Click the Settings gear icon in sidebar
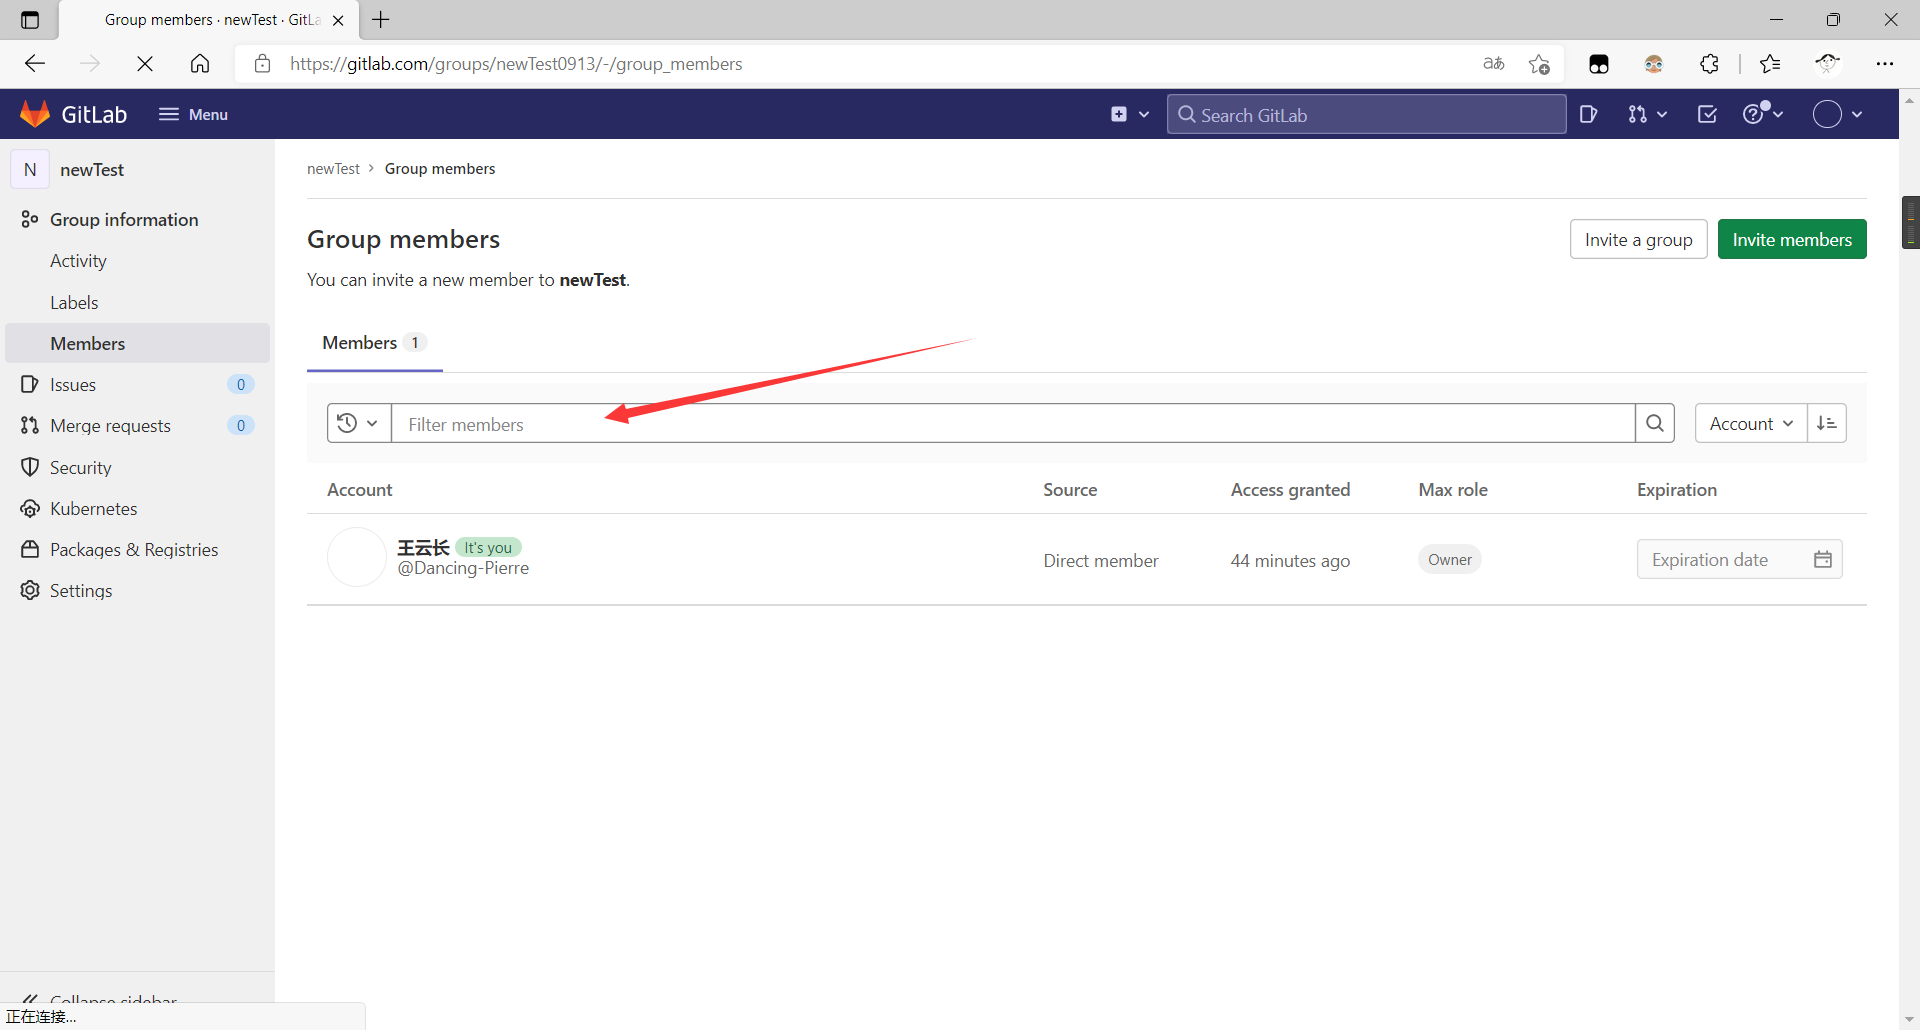This screenshot has width=1920, height=1030. 30,590
